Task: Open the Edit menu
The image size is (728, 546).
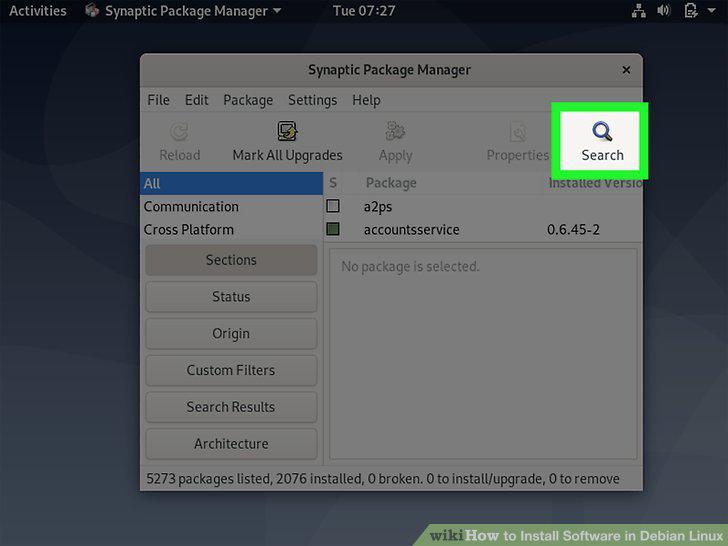Action: pyautogui.click(x=196, y=100)
